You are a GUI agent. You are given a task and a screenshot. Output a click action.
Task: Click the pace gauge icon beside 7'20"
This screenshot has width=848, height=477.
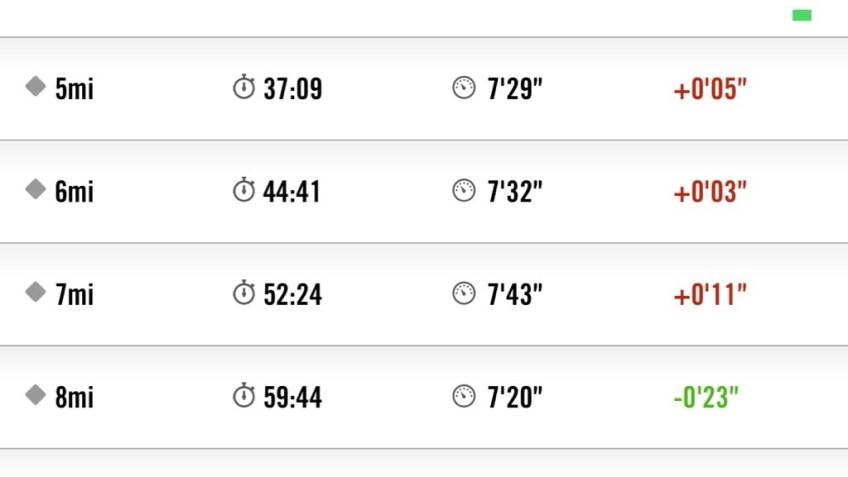point(464,396)
